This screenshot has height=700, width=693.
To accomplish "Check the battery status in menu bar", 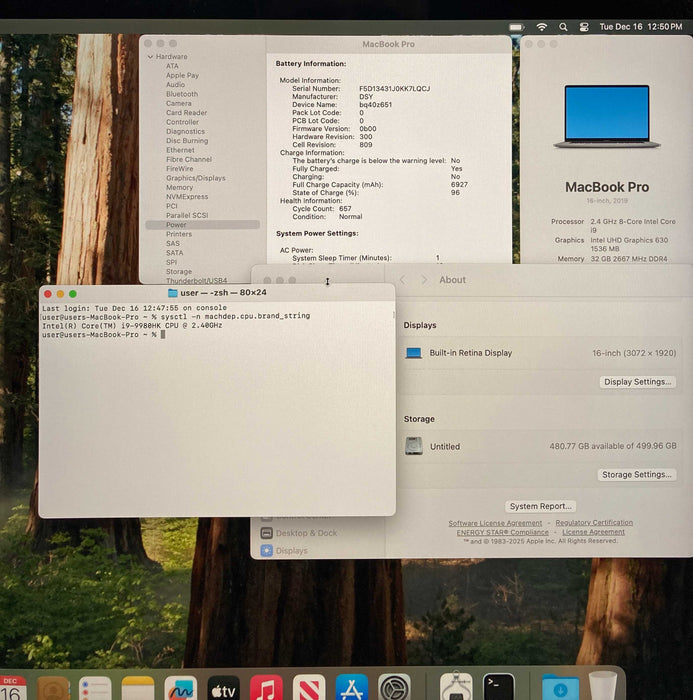I will click(x=517, y=27).
